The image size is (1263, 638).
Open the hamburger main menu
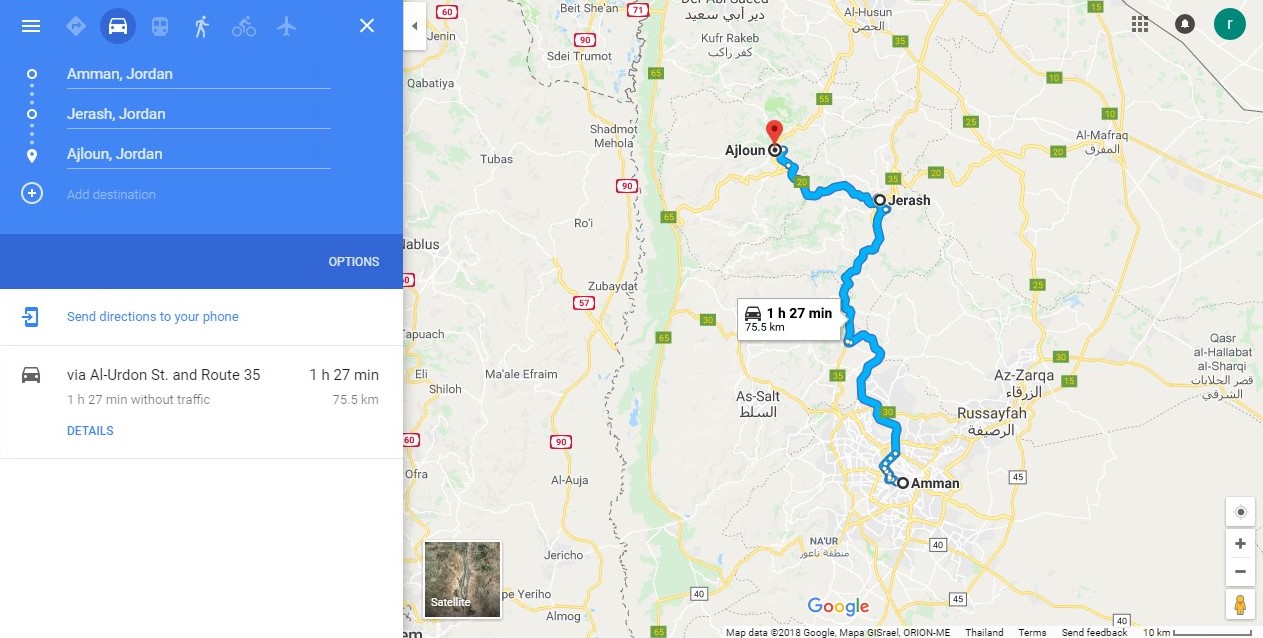[x=31, y=26]
